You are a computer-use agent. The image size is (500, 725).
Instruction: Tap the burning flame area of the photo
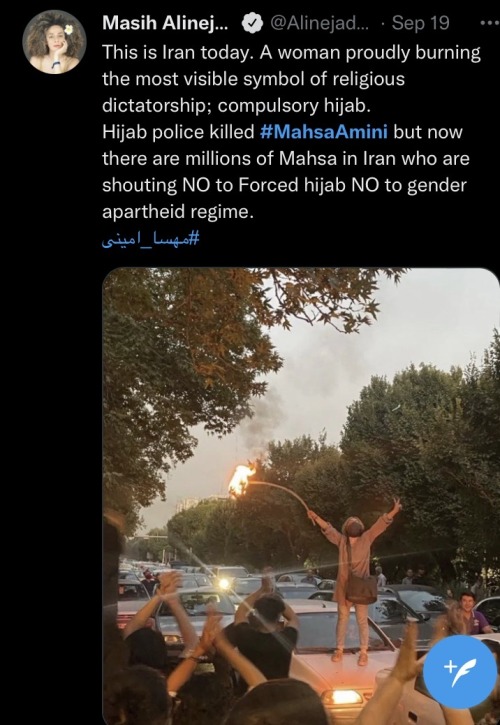click(241, 479)
